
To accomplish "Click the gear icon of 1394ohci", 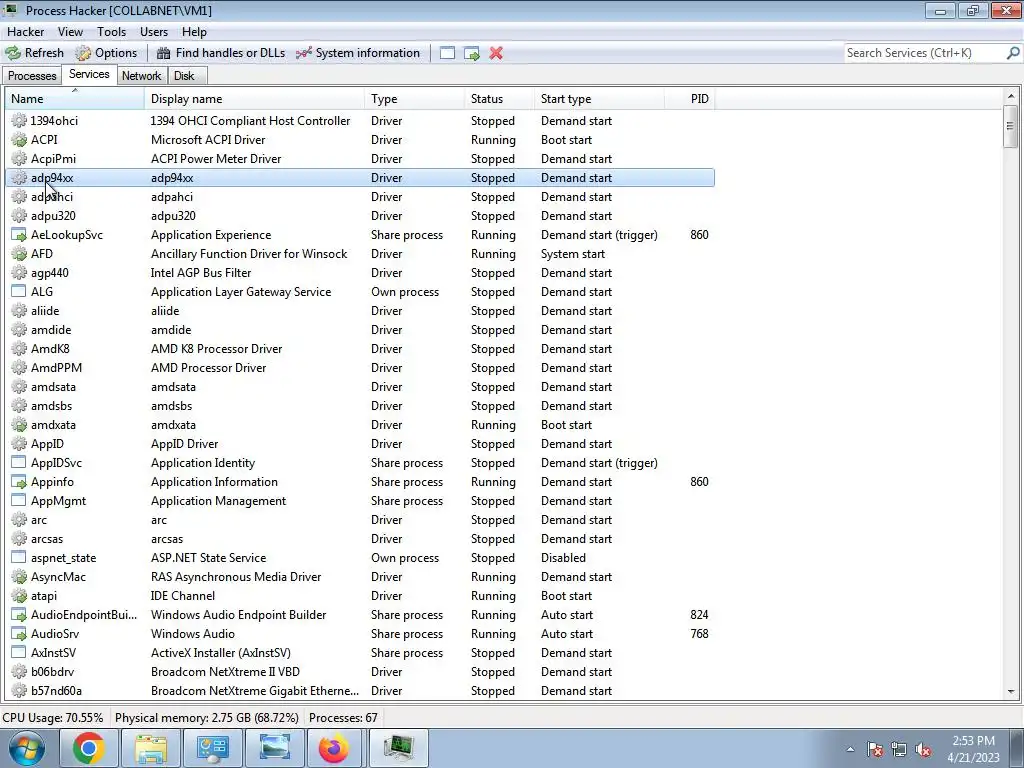I will point(19,121).
